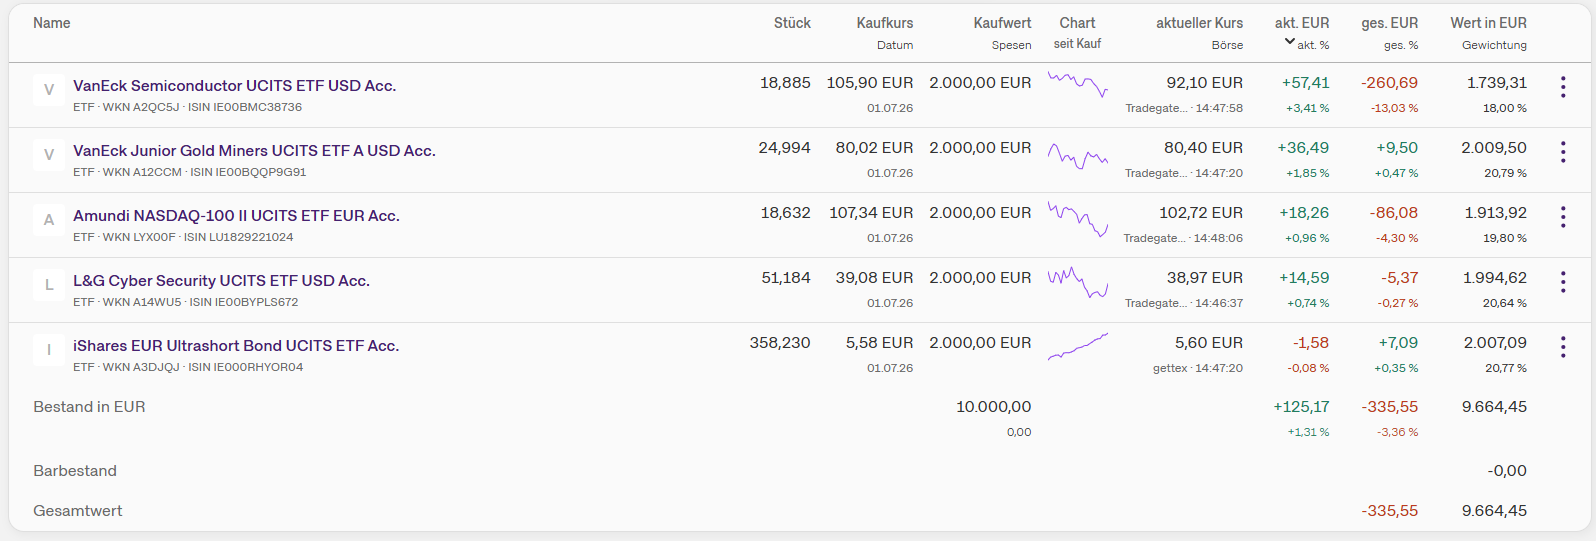Viewport: 1596px width, 541px height.
Task: View sparkline chart for iShares Ultrashort Bond
Action: [x=1078, y=346]
